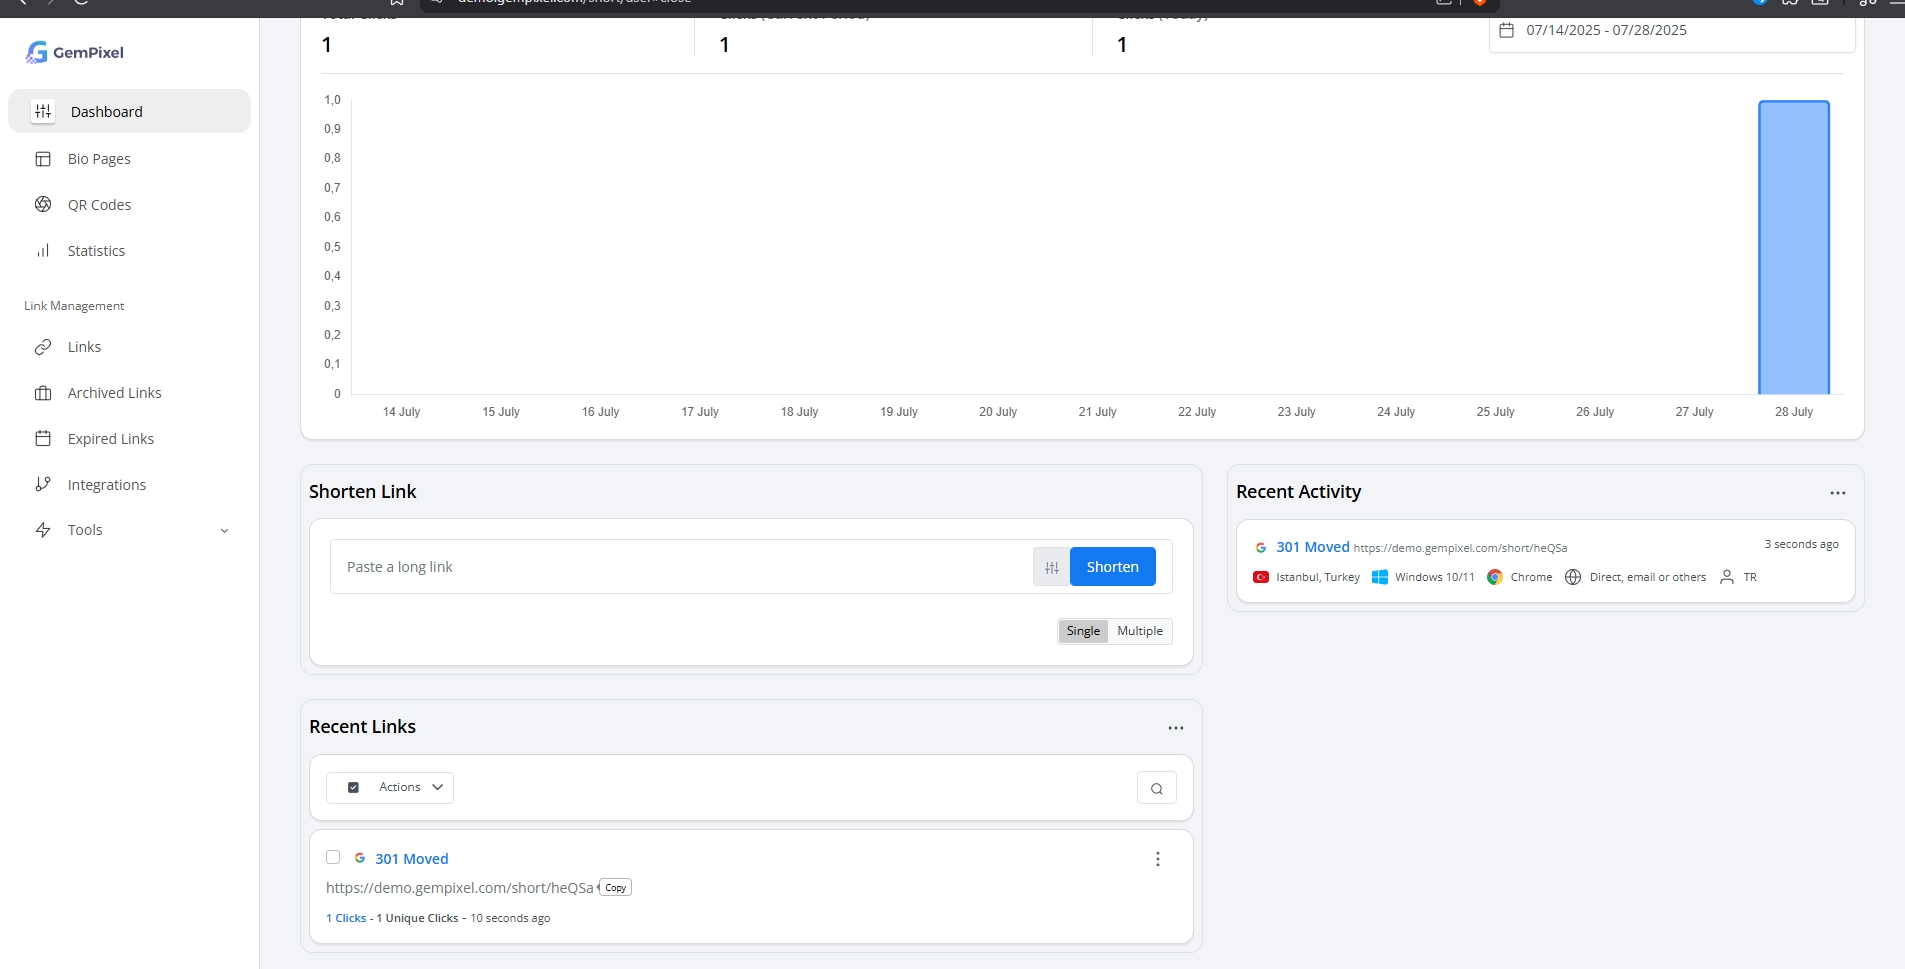Click the chain link icon beside Links
This screenshot has height=969, width=1905.
coord(43,347)
